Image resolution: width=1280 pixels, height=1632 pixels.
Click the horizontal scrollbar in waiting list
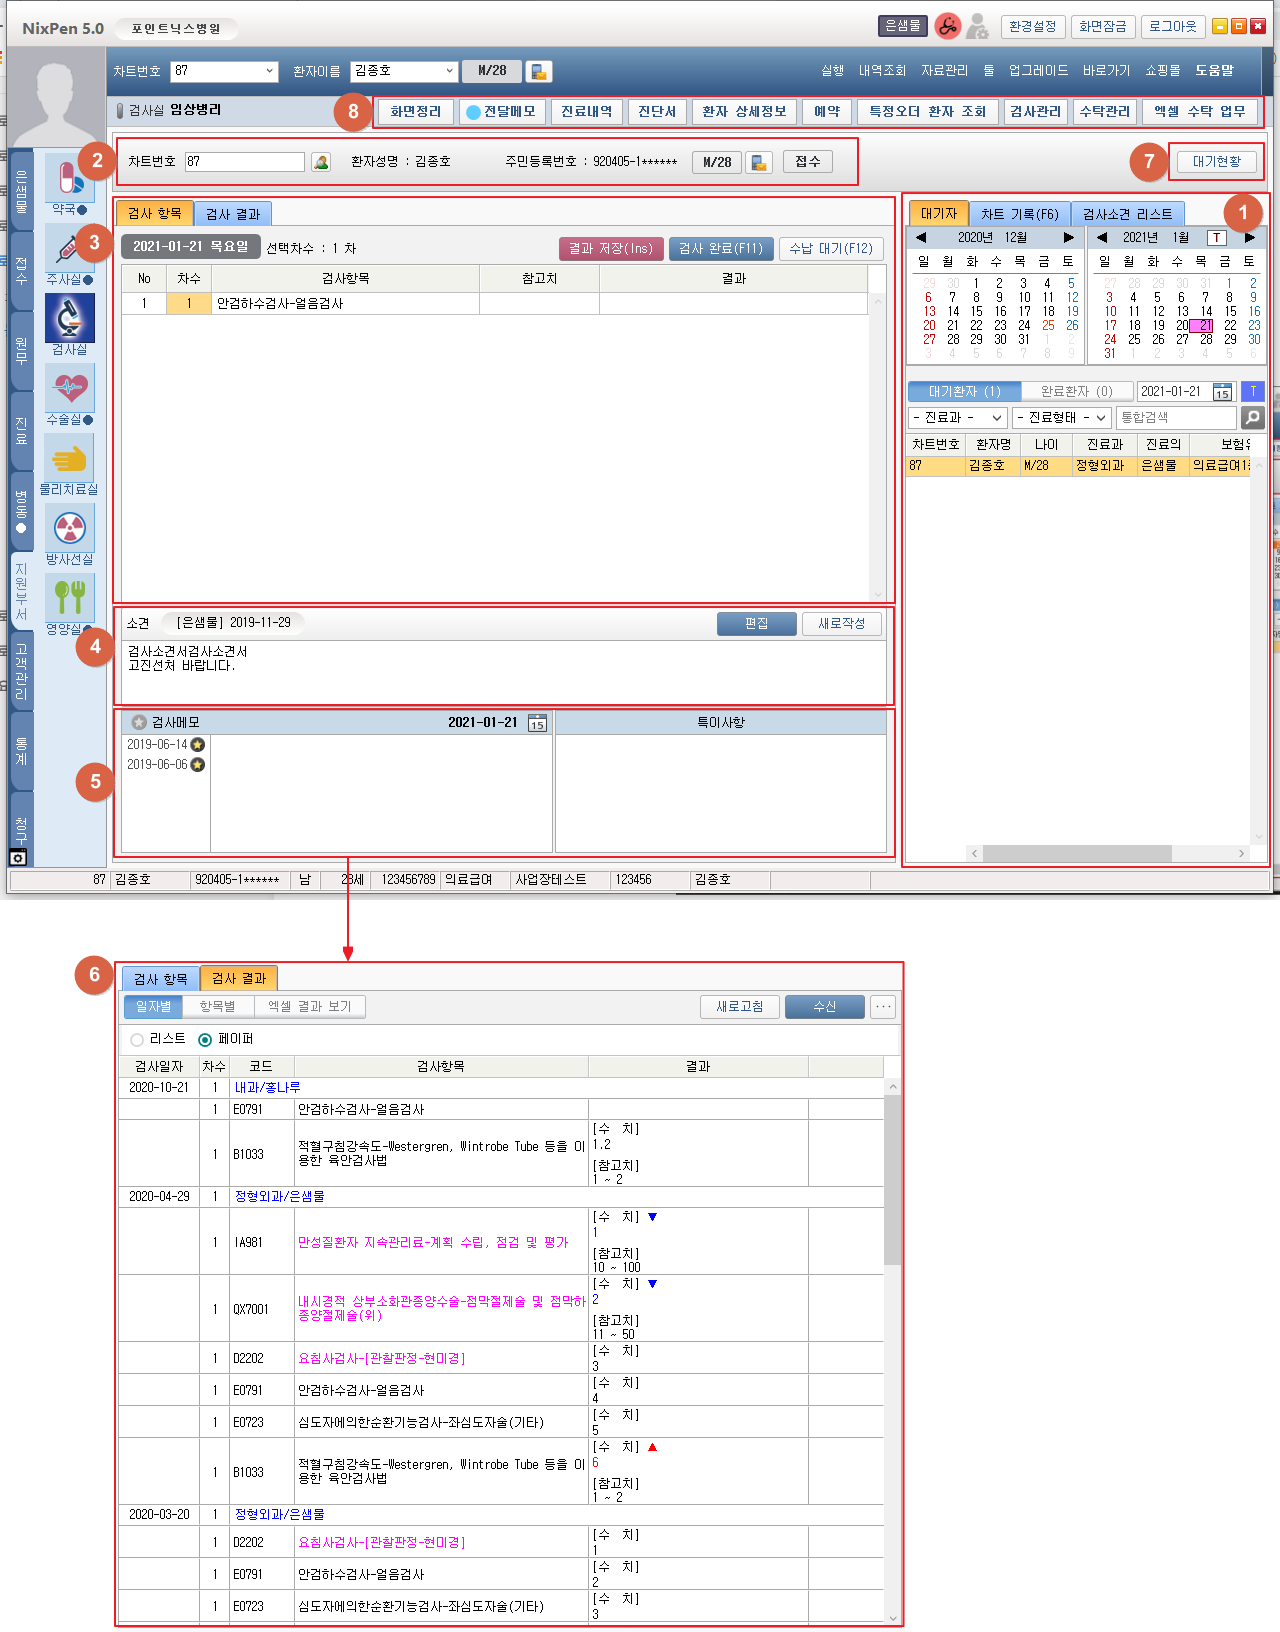pos(1077,853)
